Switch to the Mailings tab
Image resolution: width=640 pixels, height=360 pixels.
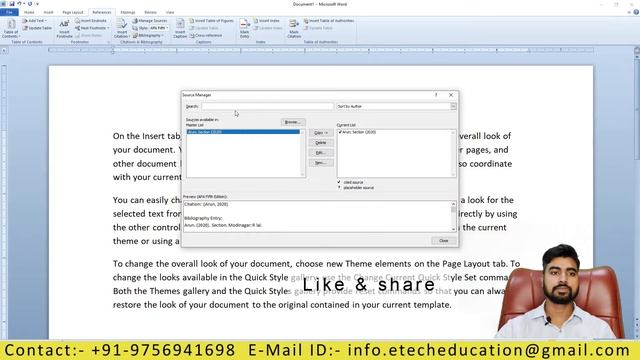tap(128, 12)
